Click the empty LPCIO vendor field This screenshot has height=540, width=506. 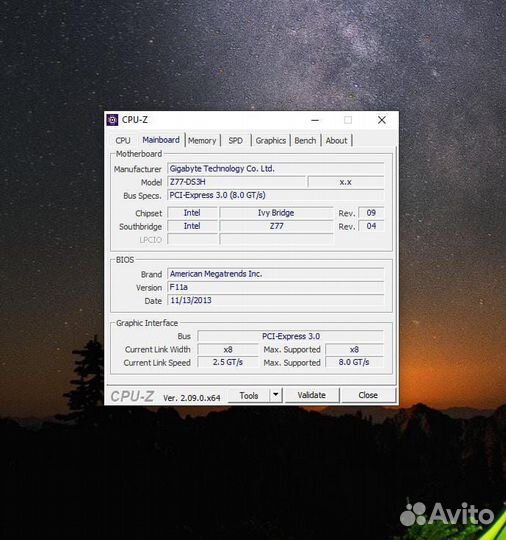[192, 239]
